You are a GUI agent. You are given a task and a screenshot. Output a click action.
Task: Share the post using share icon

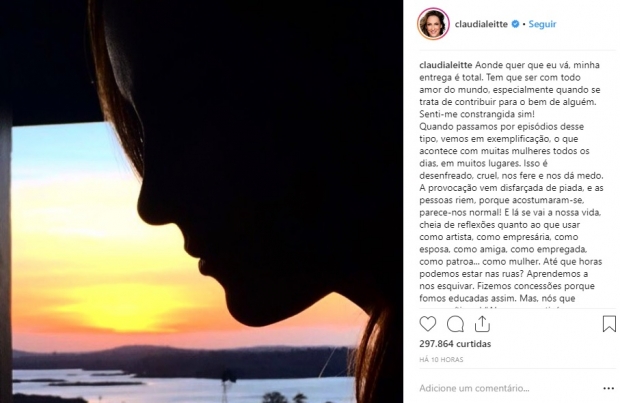point(482,324)
